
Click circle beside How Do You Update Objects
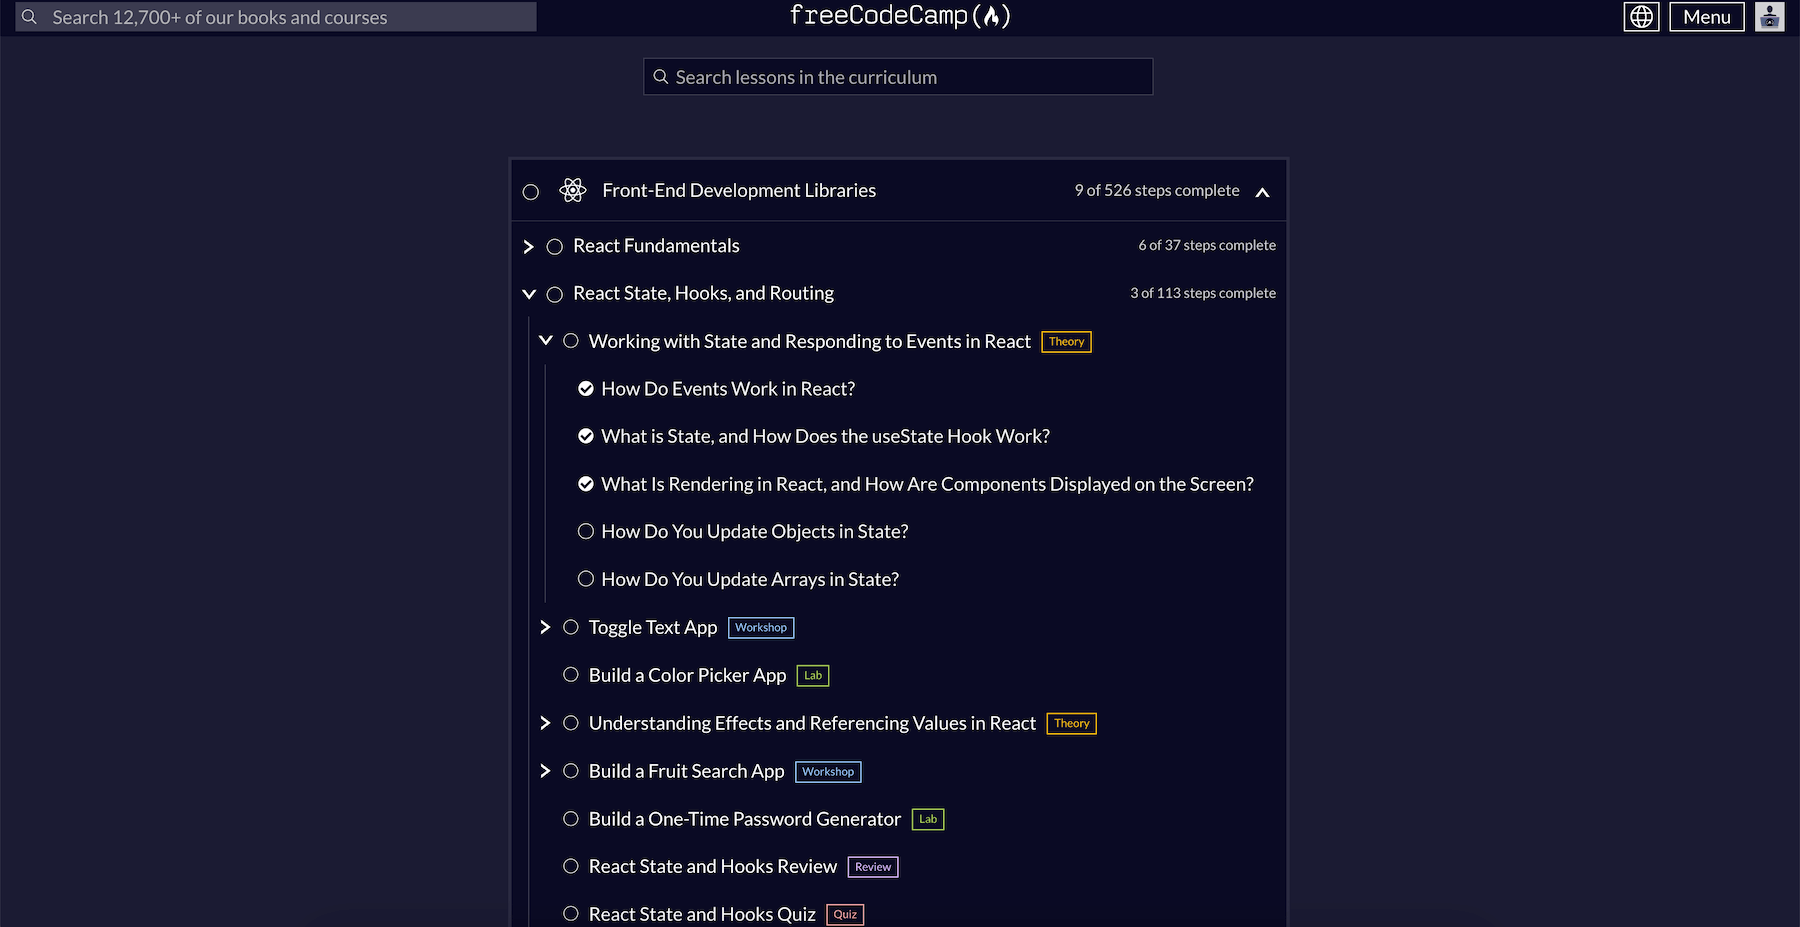[x=586, y=531]
